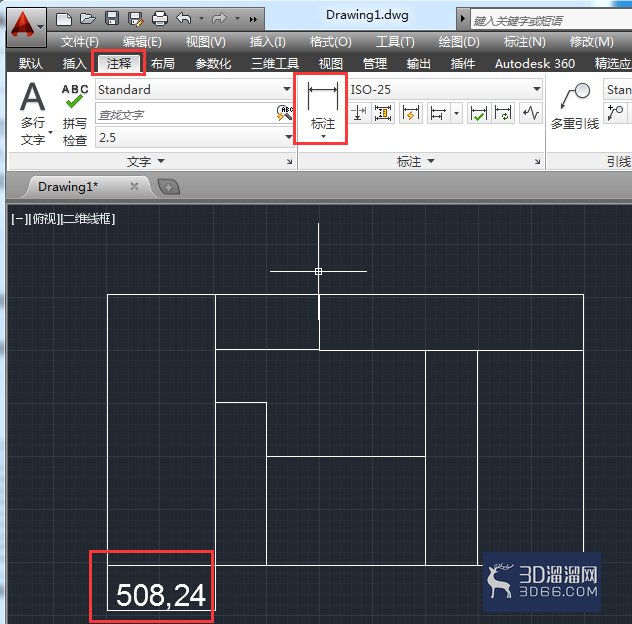Screen dimensions: 632x624
Task: Click the Undo arrow icon
Action: 184,18
